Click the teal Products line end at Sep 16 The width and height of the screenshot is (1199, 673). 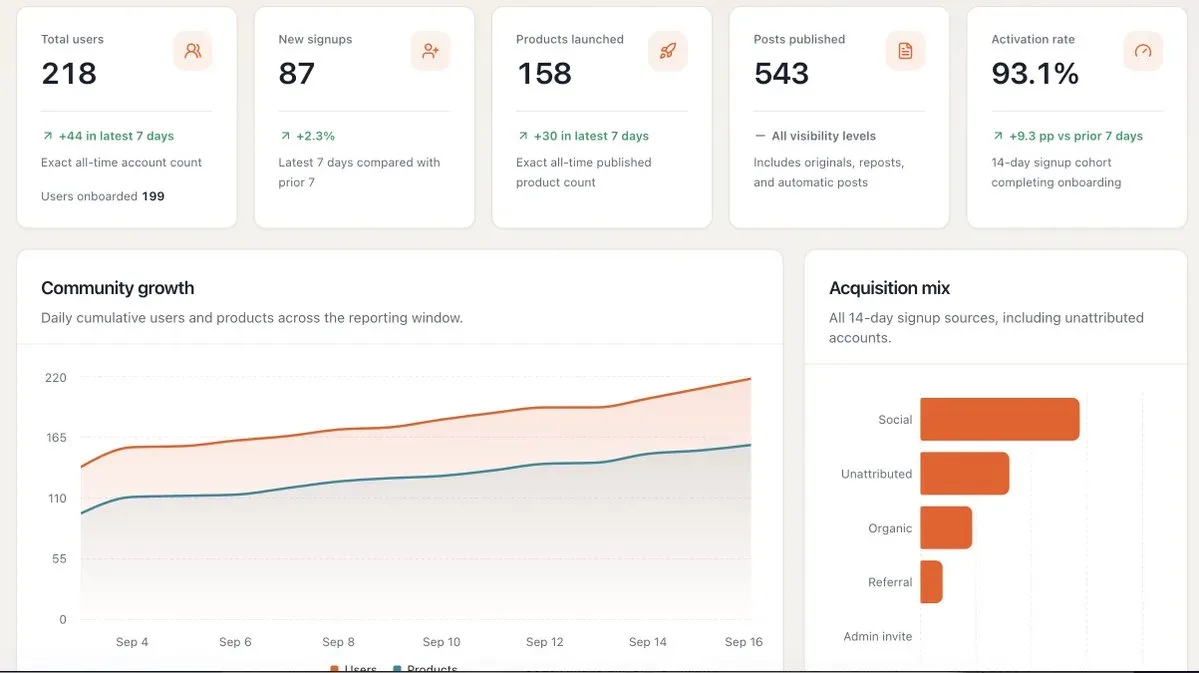pyautogui.click(x=749, y=445)
